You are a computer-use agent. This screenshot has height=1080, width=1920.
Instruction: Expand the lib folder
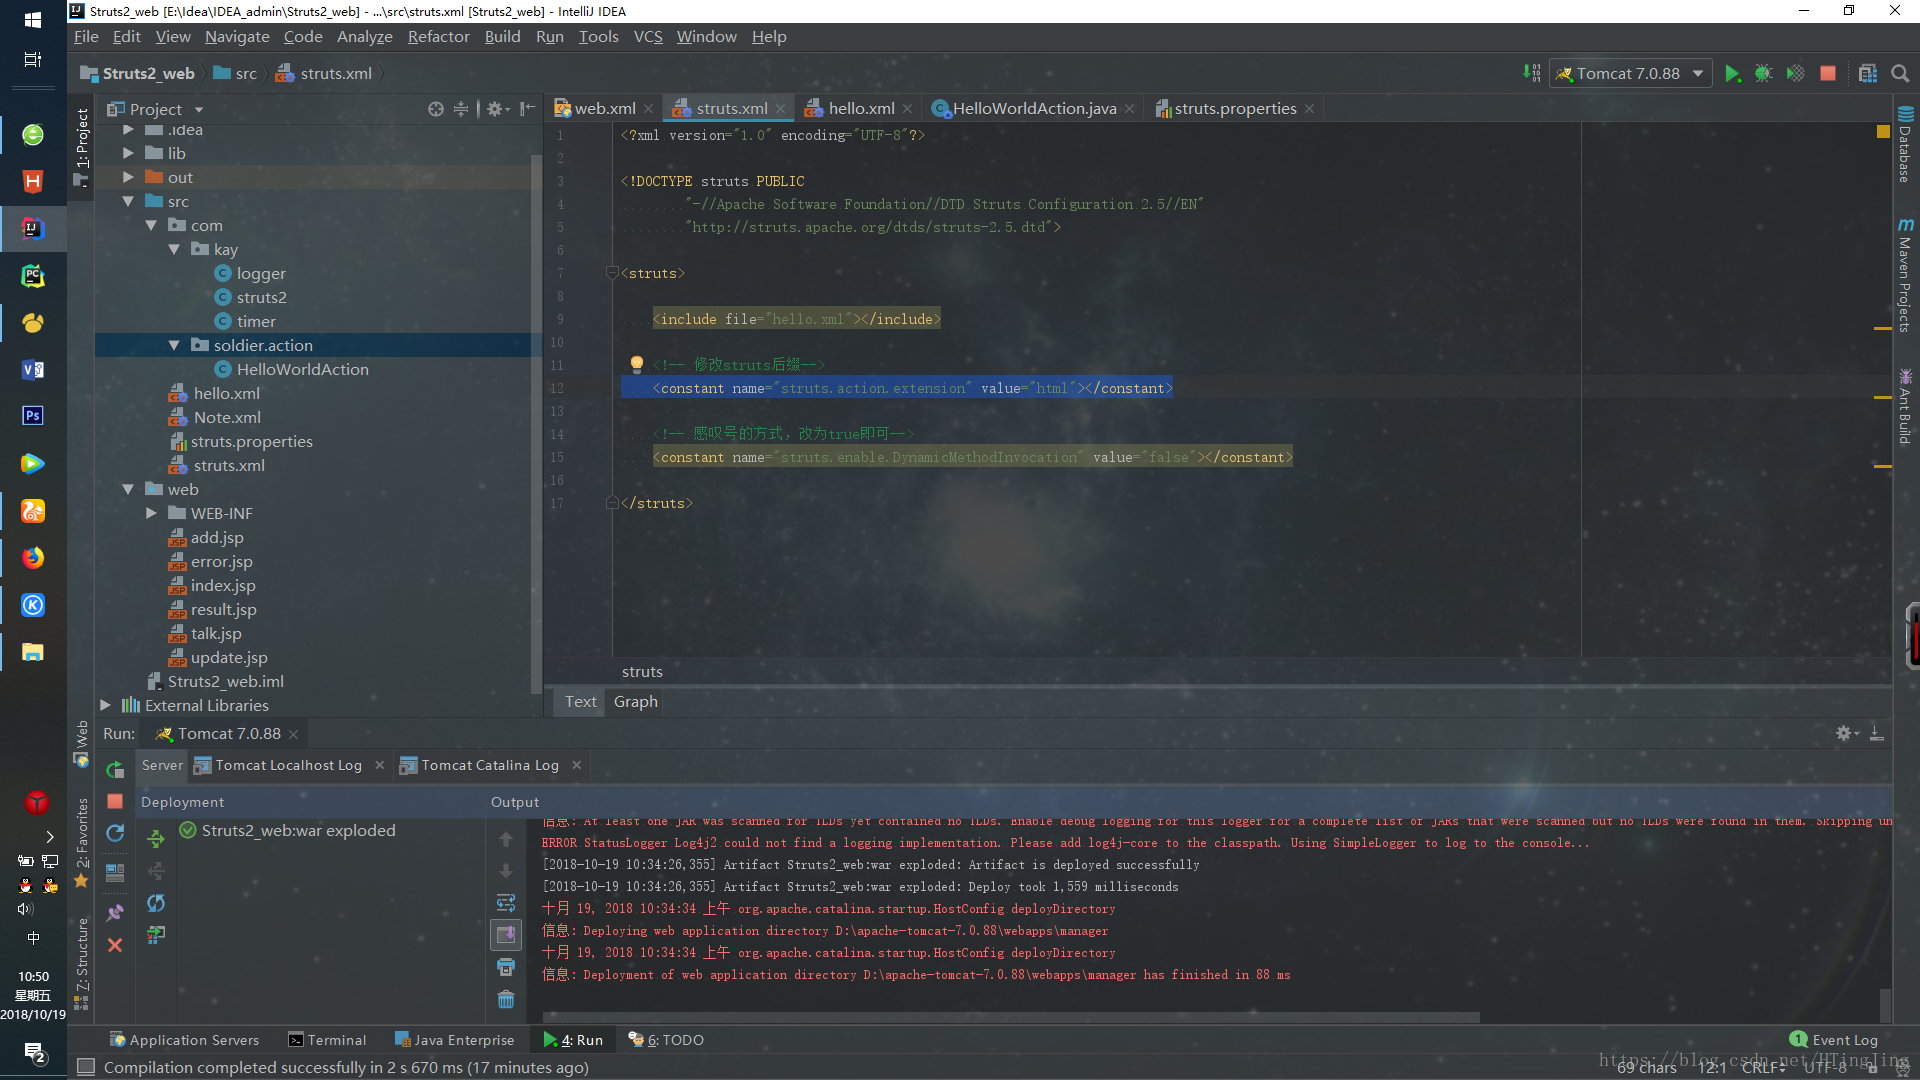tap(128, 153)
